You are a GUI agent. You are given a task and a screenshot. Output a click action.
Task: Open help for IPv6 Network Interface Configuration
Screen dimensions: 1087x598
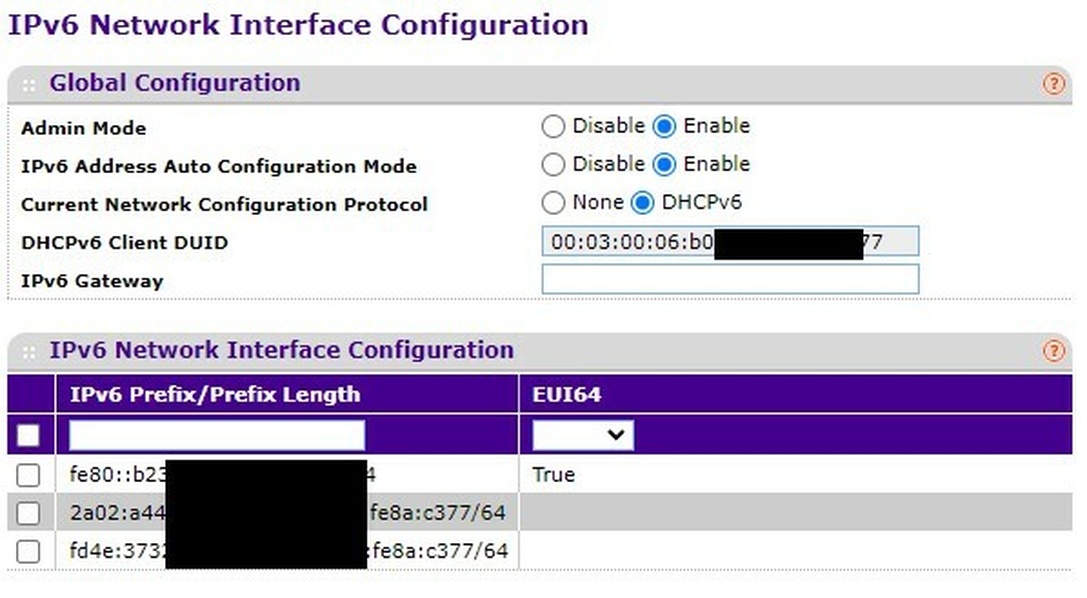pos(1053,351)
